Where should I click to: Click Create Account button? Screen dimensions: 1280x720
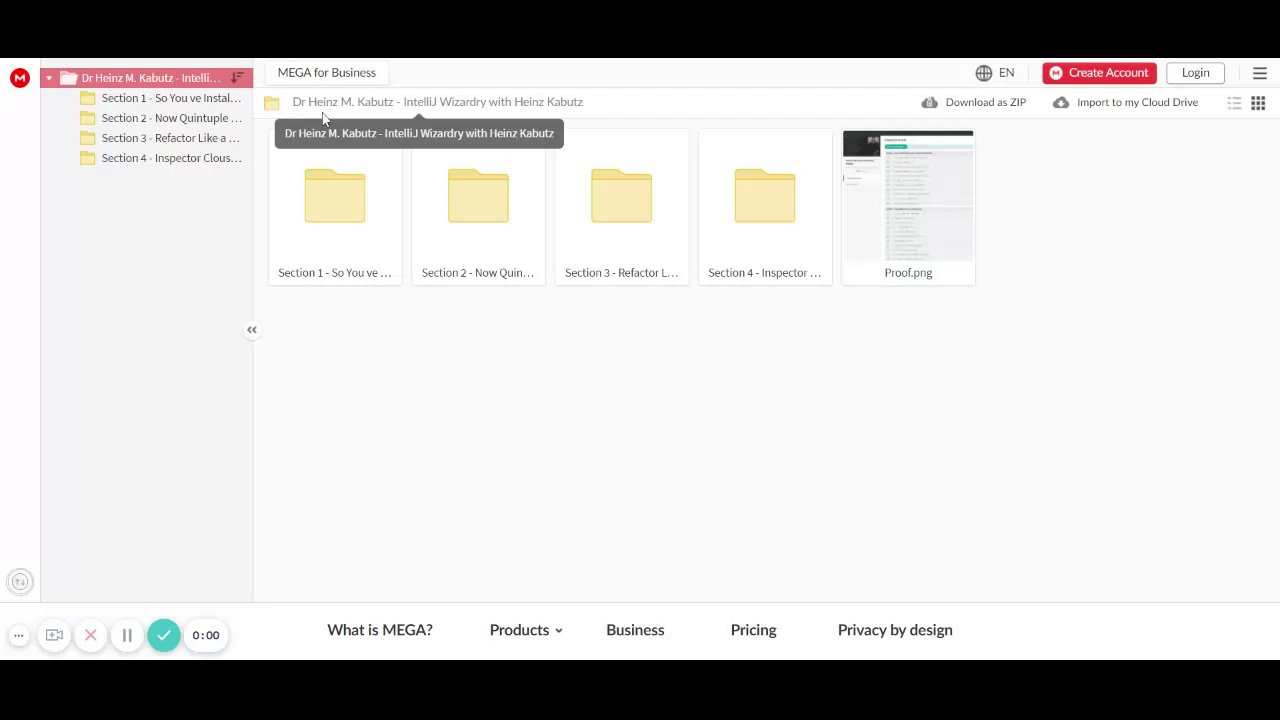pyautogui.click(x=1099, y=73)
